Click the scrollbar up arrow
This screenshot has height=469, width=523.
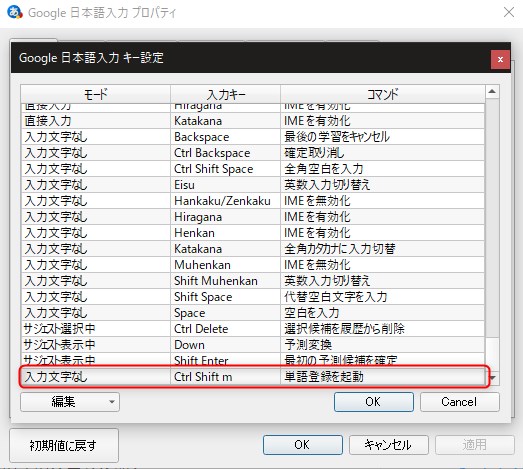(x=492, y=92)
